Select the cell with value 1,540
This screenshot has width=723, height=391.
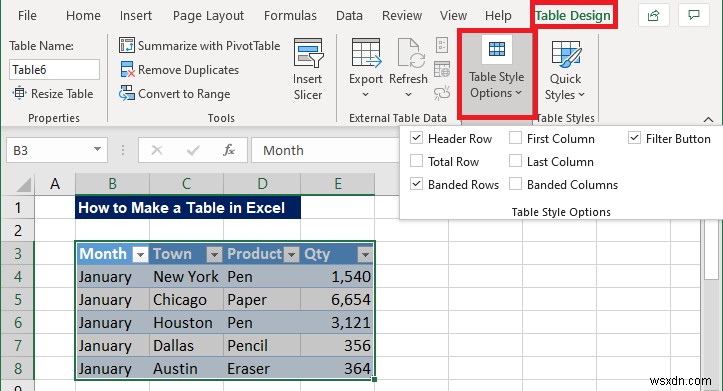(x=338, y=277)
